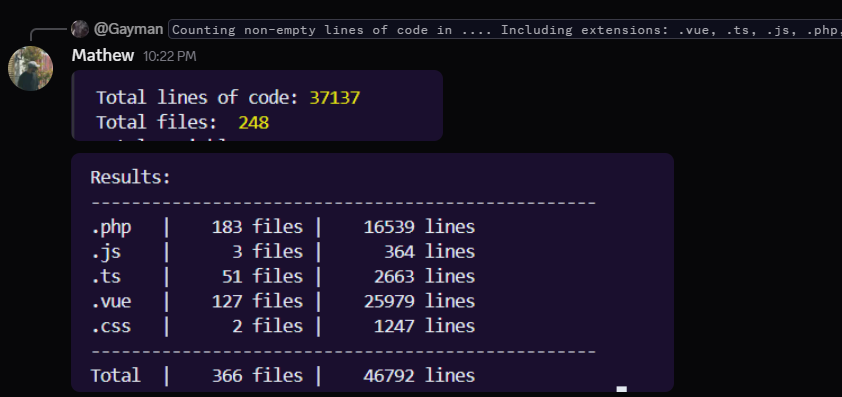Screen dimensions: 842x397
Task: Click the Mathew username
Action: click(103, 55)
